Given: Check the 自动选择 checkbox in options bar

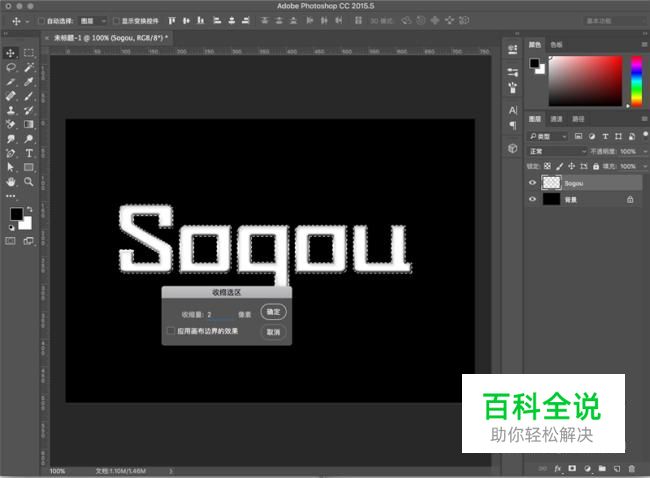Looking at the screenshot, I should (41, 21).
